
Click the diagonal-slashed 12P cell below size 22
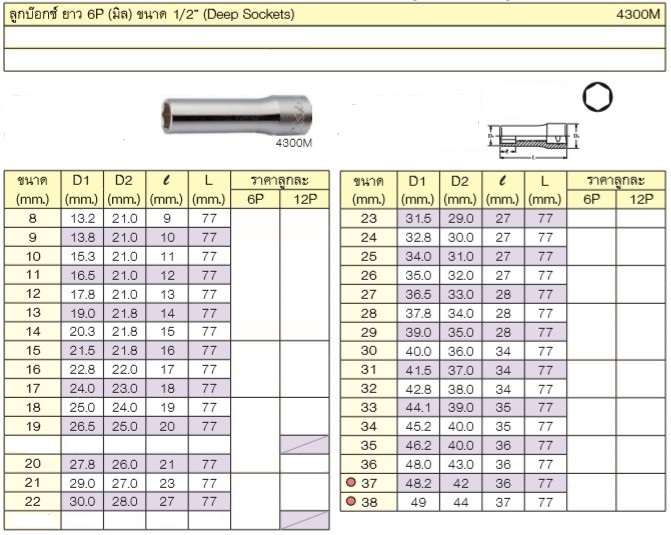pyautogui.click(x=304, y=519)
